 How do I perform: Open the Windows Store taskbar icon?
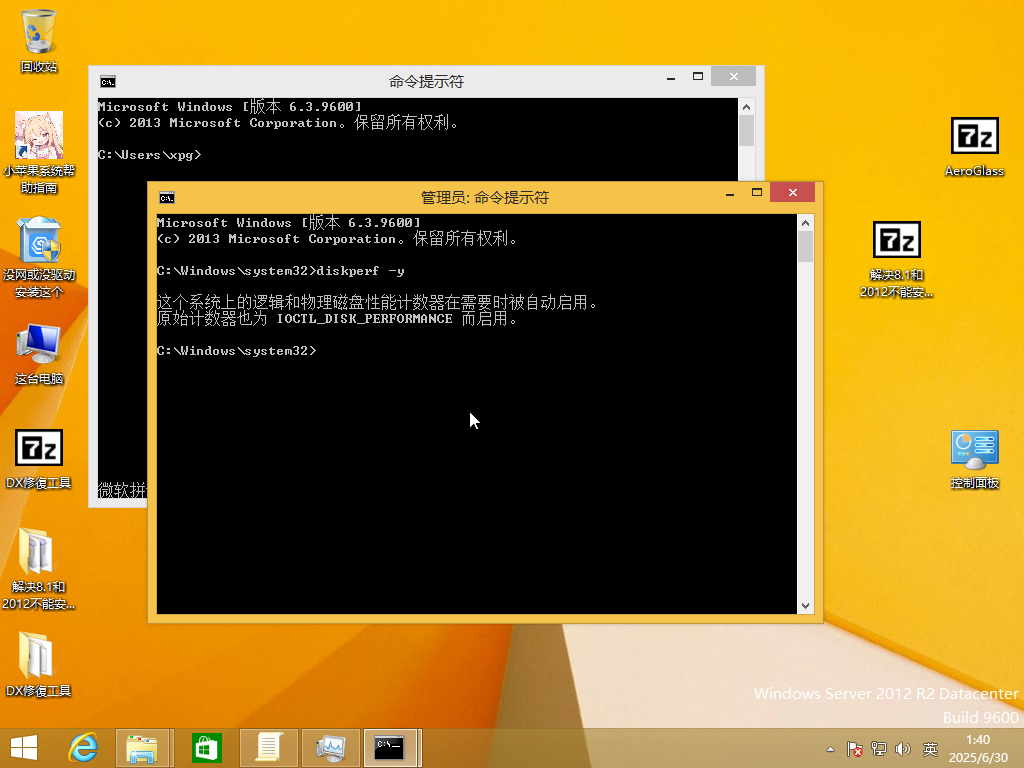pyautogui.click(x=206, y=748)
